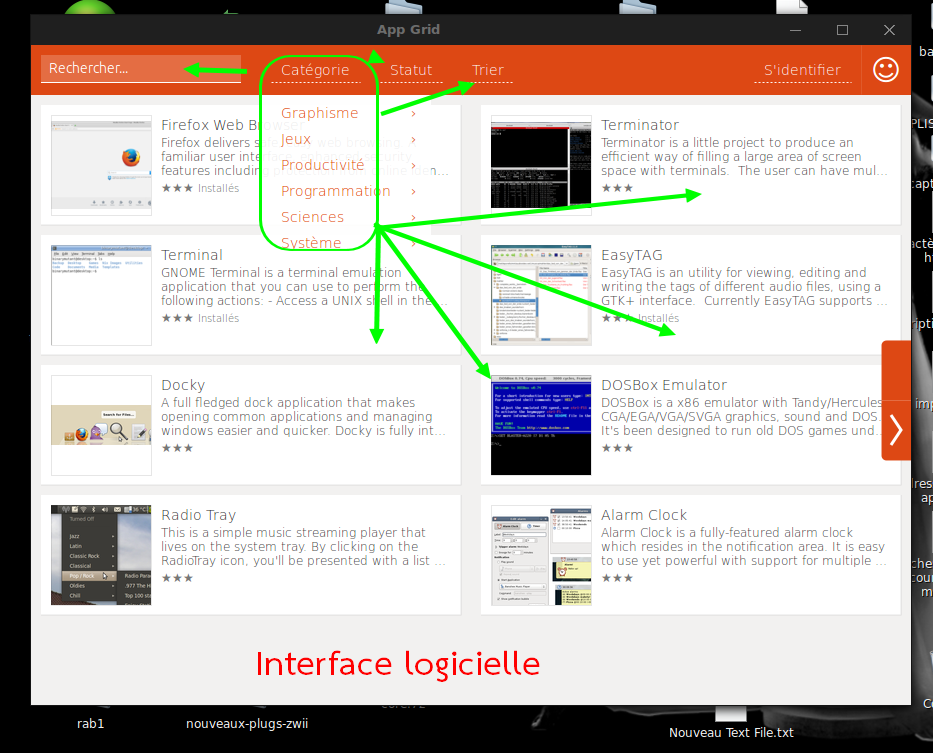Click the smiley face icon in header

(x=885, y=70)
